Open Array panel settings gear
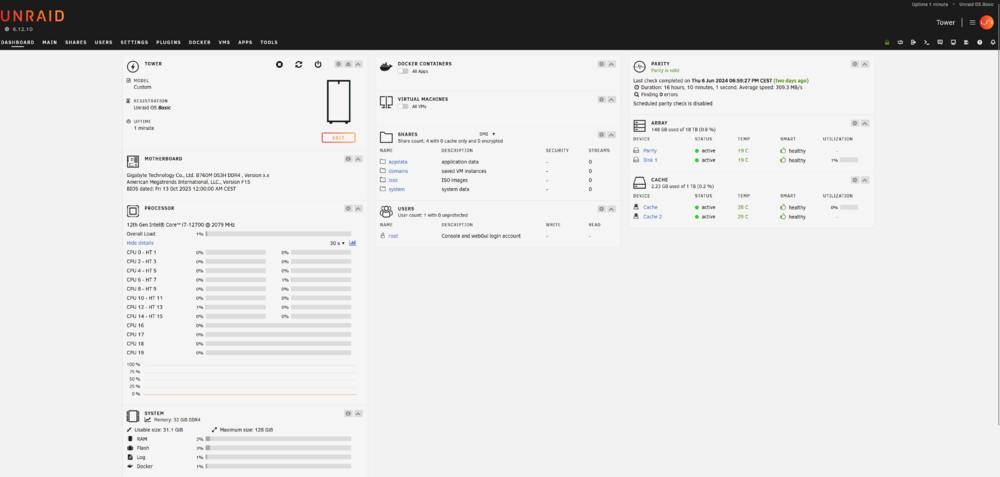1000x477 pixels. pyautogui.click(x=855, y=123)
